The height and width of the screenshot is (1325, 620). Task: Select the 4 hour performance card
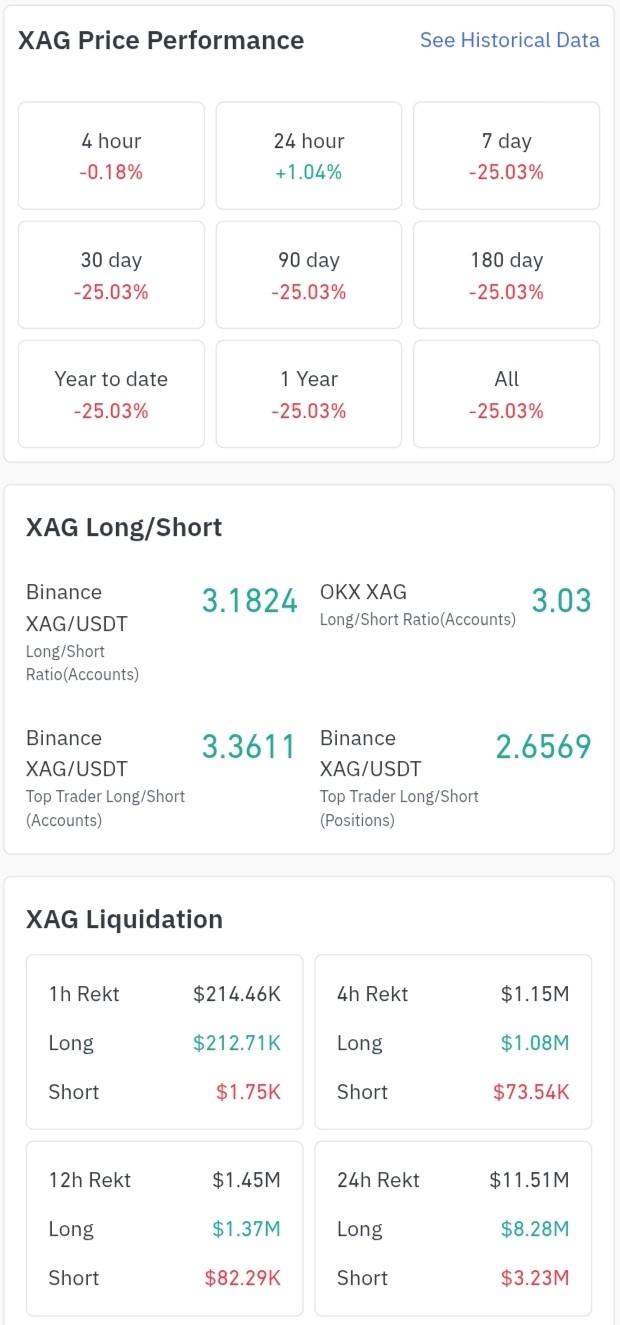click(x=111, y=156)
